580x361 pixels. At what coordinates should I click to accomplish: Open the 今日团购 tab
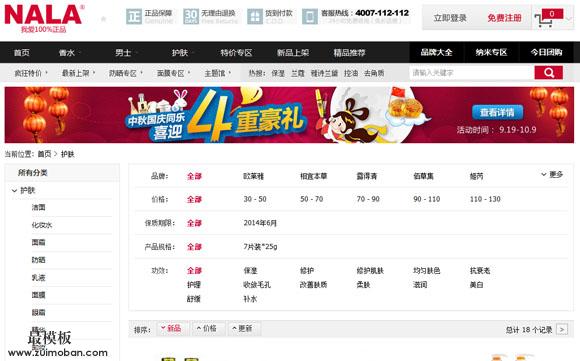tap(546, 52)
